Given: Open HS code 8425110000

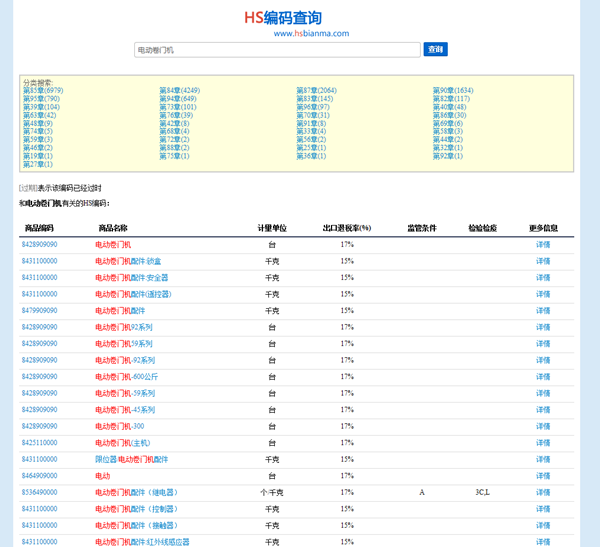Looking at the screenshot, I should coord(40,443).
